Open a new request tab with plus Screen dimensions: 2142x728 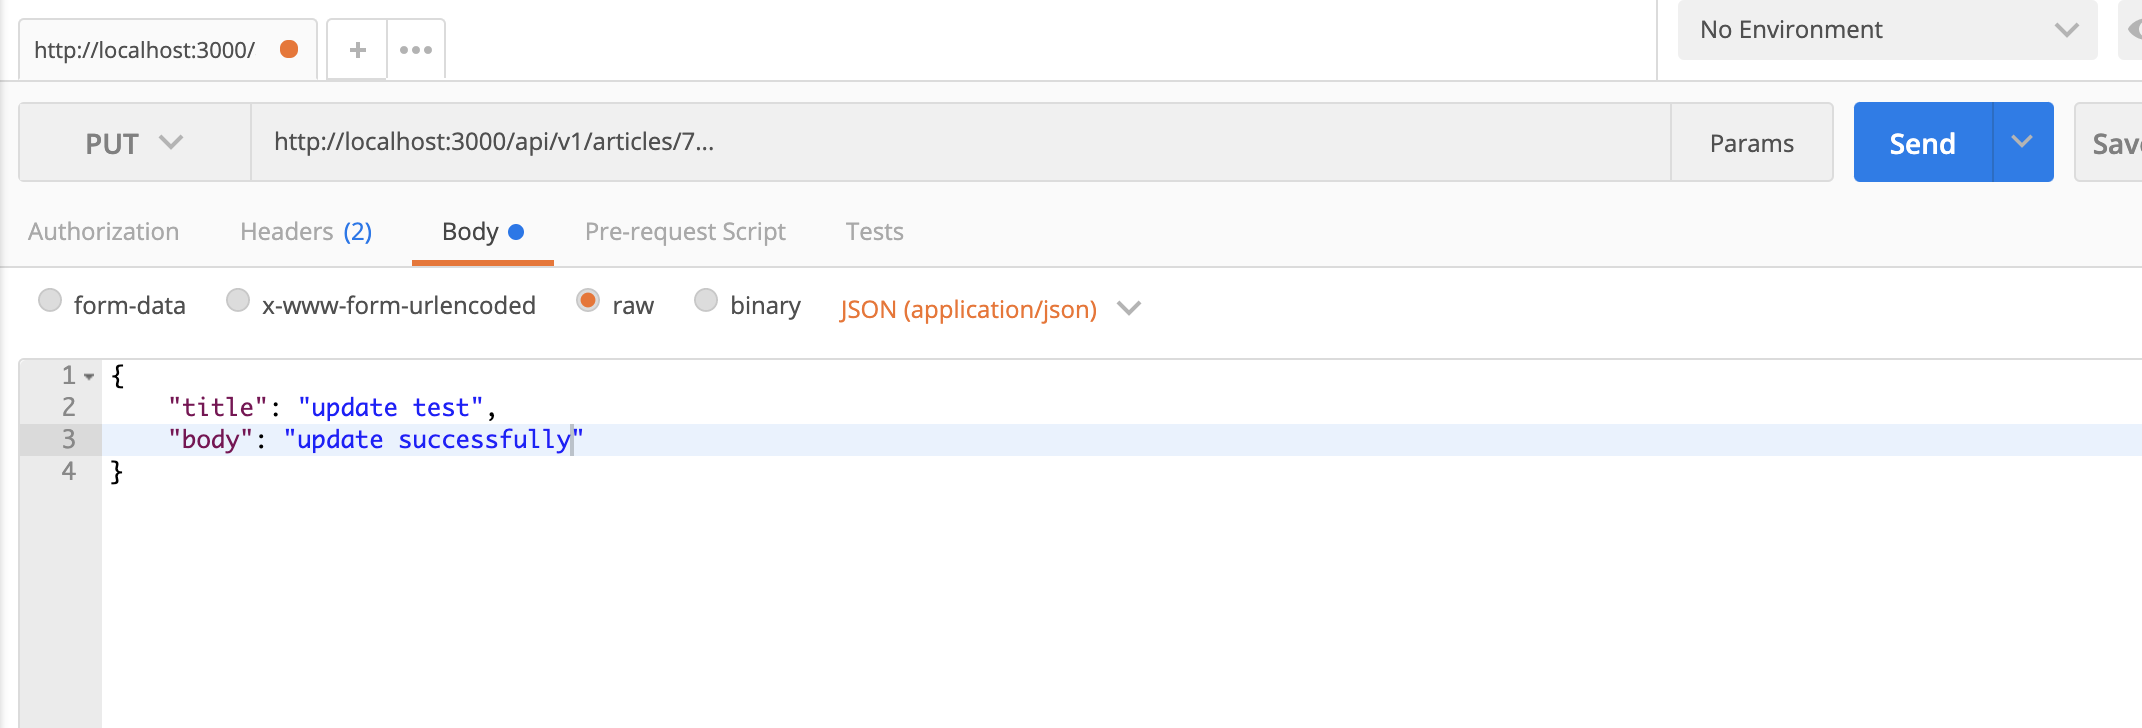pos(357,50)
